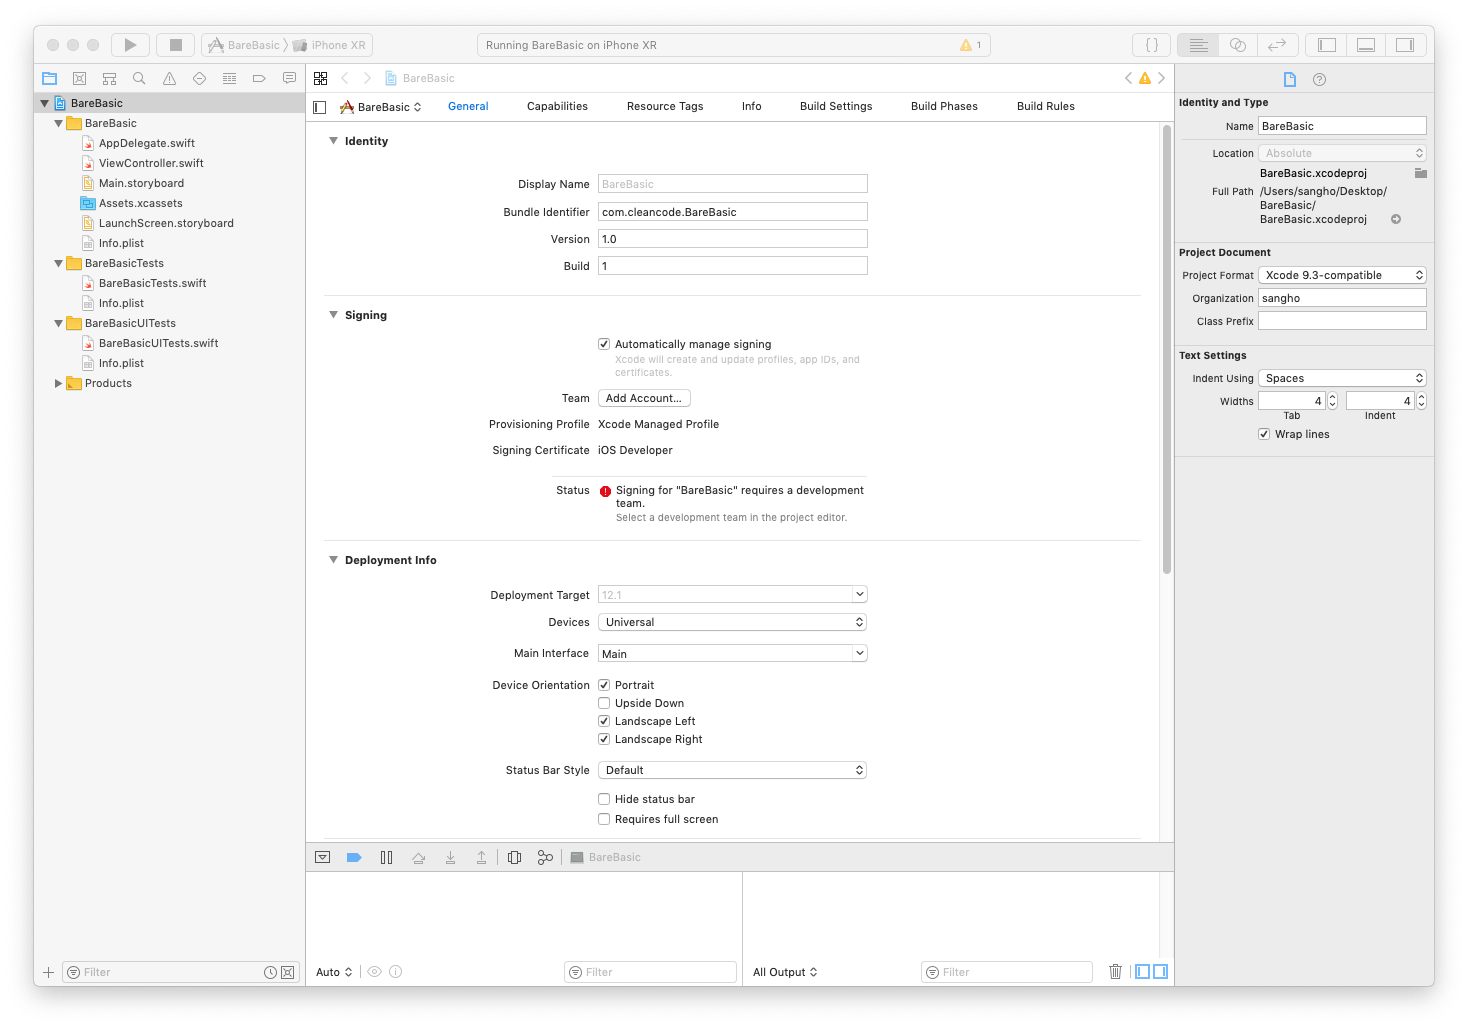Open the Project Format dropdown
The height and width of the screenshot is (1028, 1468).
tap(1342, 275)
